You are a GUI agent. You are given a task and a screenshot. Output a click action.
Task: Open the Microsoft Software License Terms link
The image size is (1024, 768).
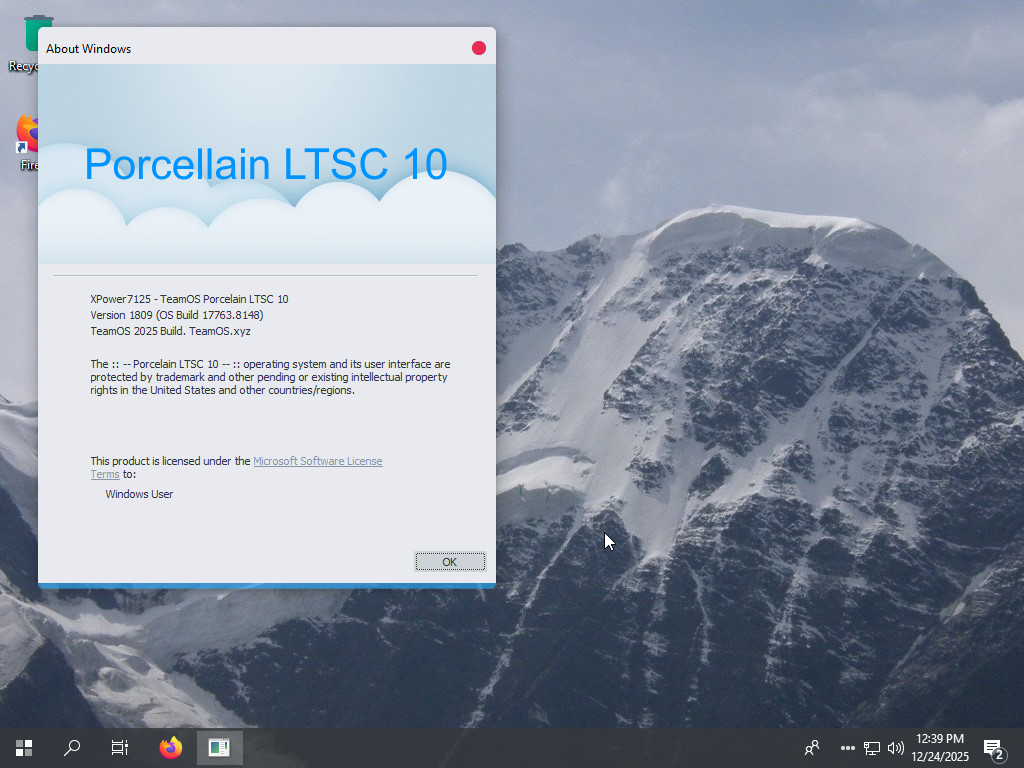317,461
